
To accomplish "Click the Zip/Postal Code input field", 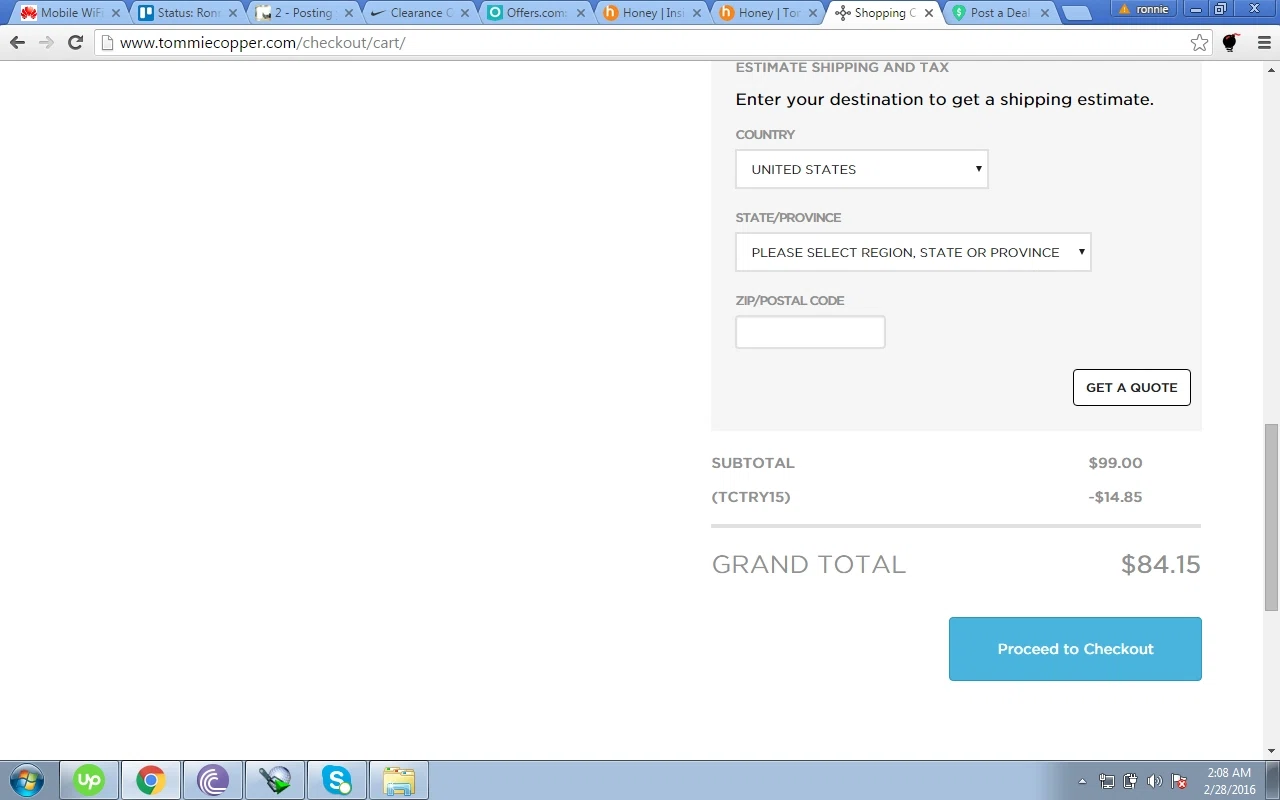I will pyautogui.click(x=810, y=332).
